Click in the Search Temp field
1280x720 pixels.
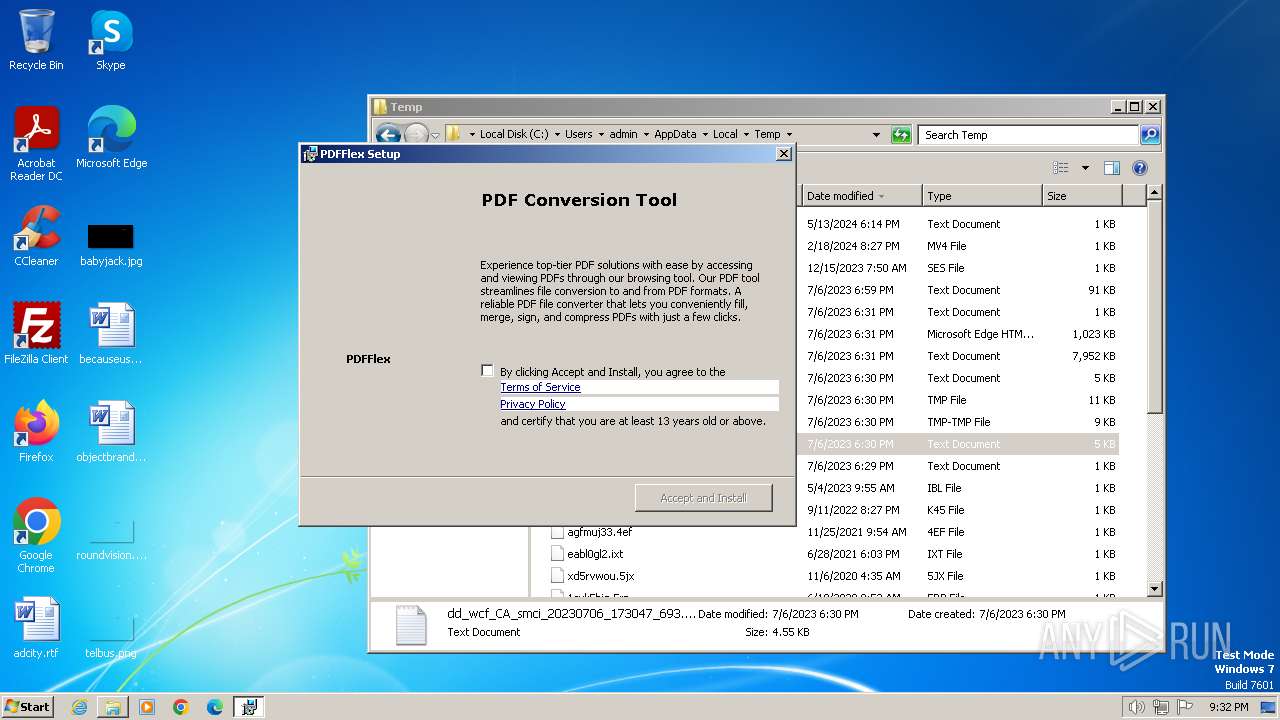[1028, 134]
